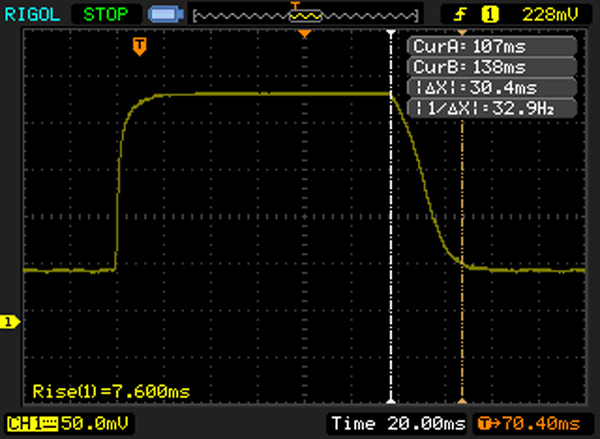Click the CurA: 107ms readout
This screenshot has height=439, width=600.
(x=492, y=47)
